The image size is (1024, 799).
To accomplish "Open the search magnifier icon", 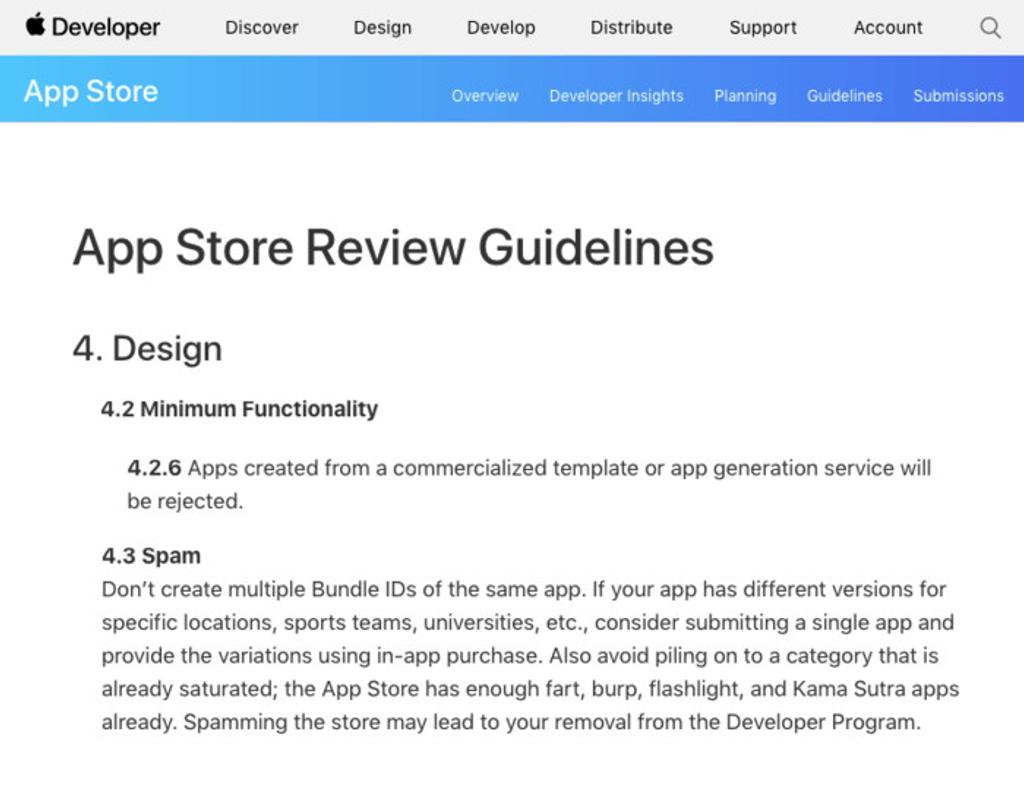I will point(990,27).
